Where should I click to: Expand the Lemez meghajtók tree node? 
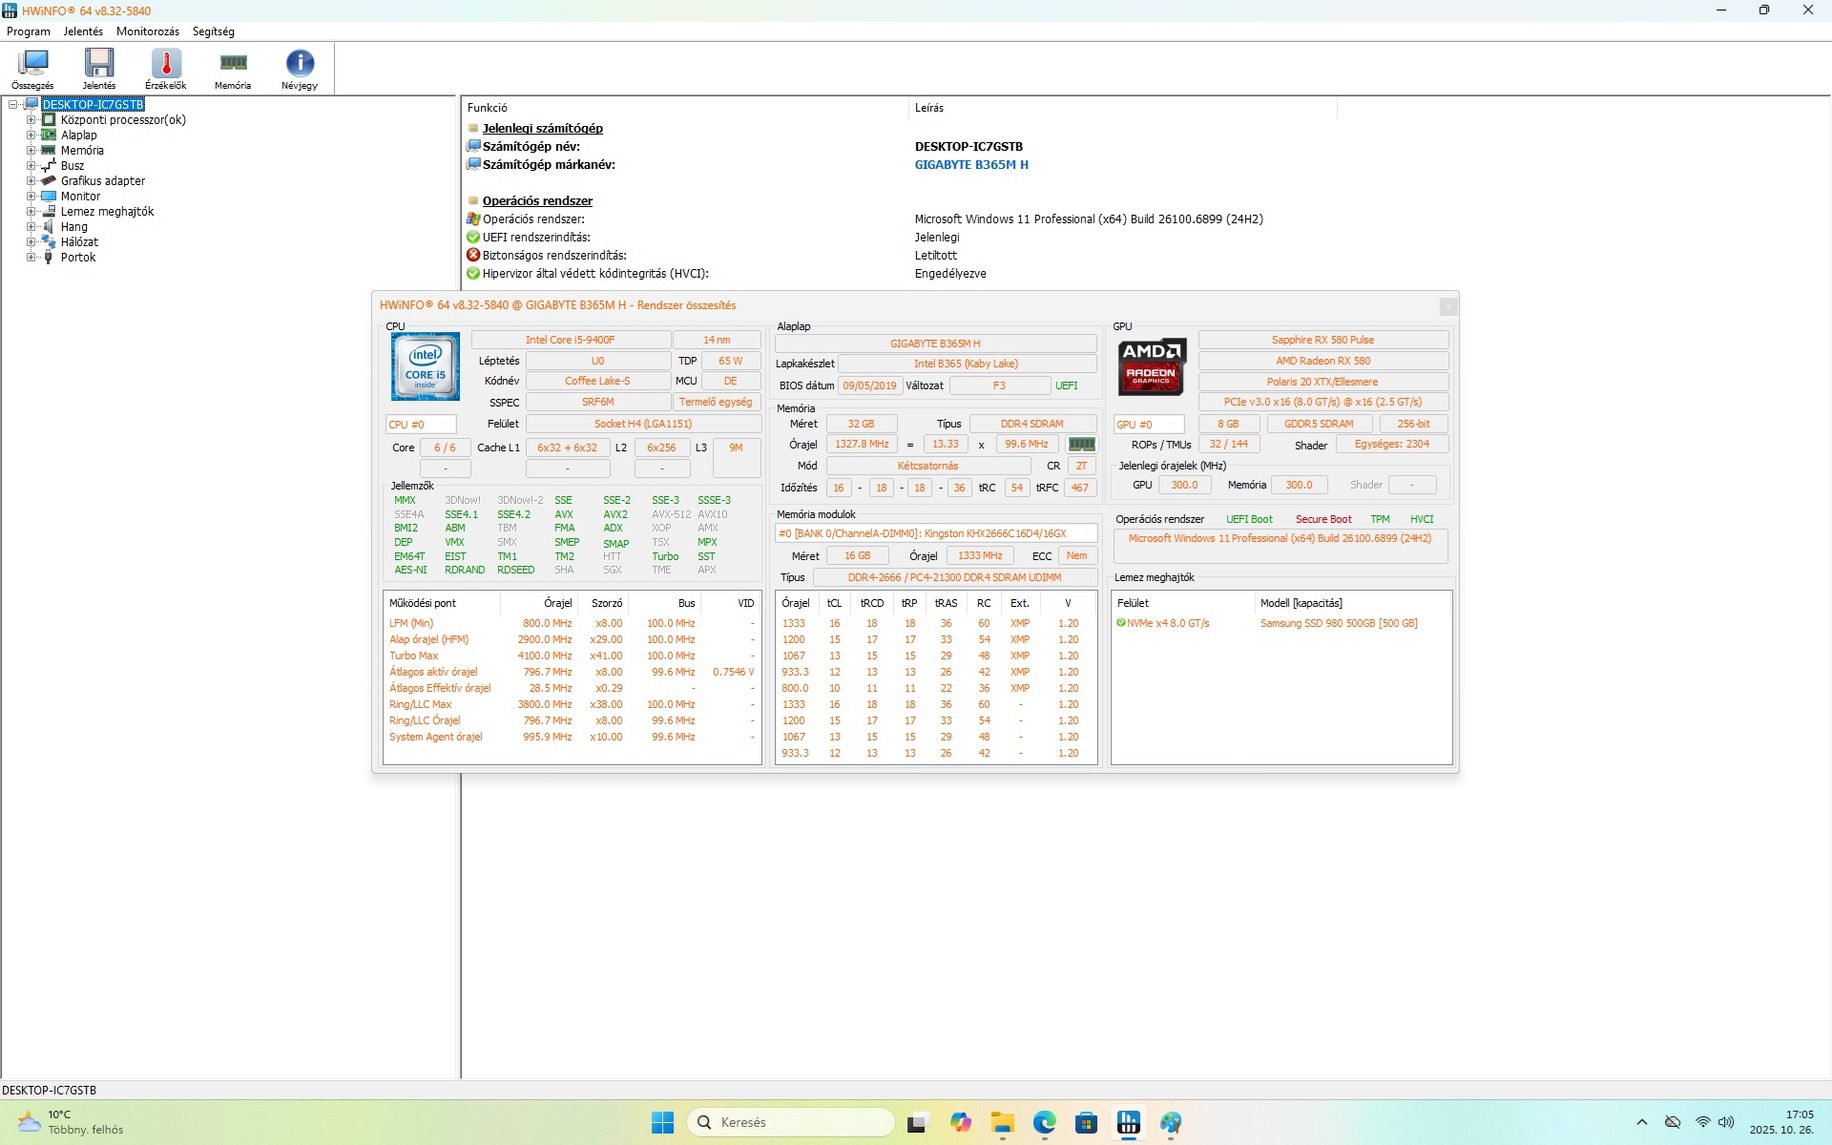coord(31,211)
